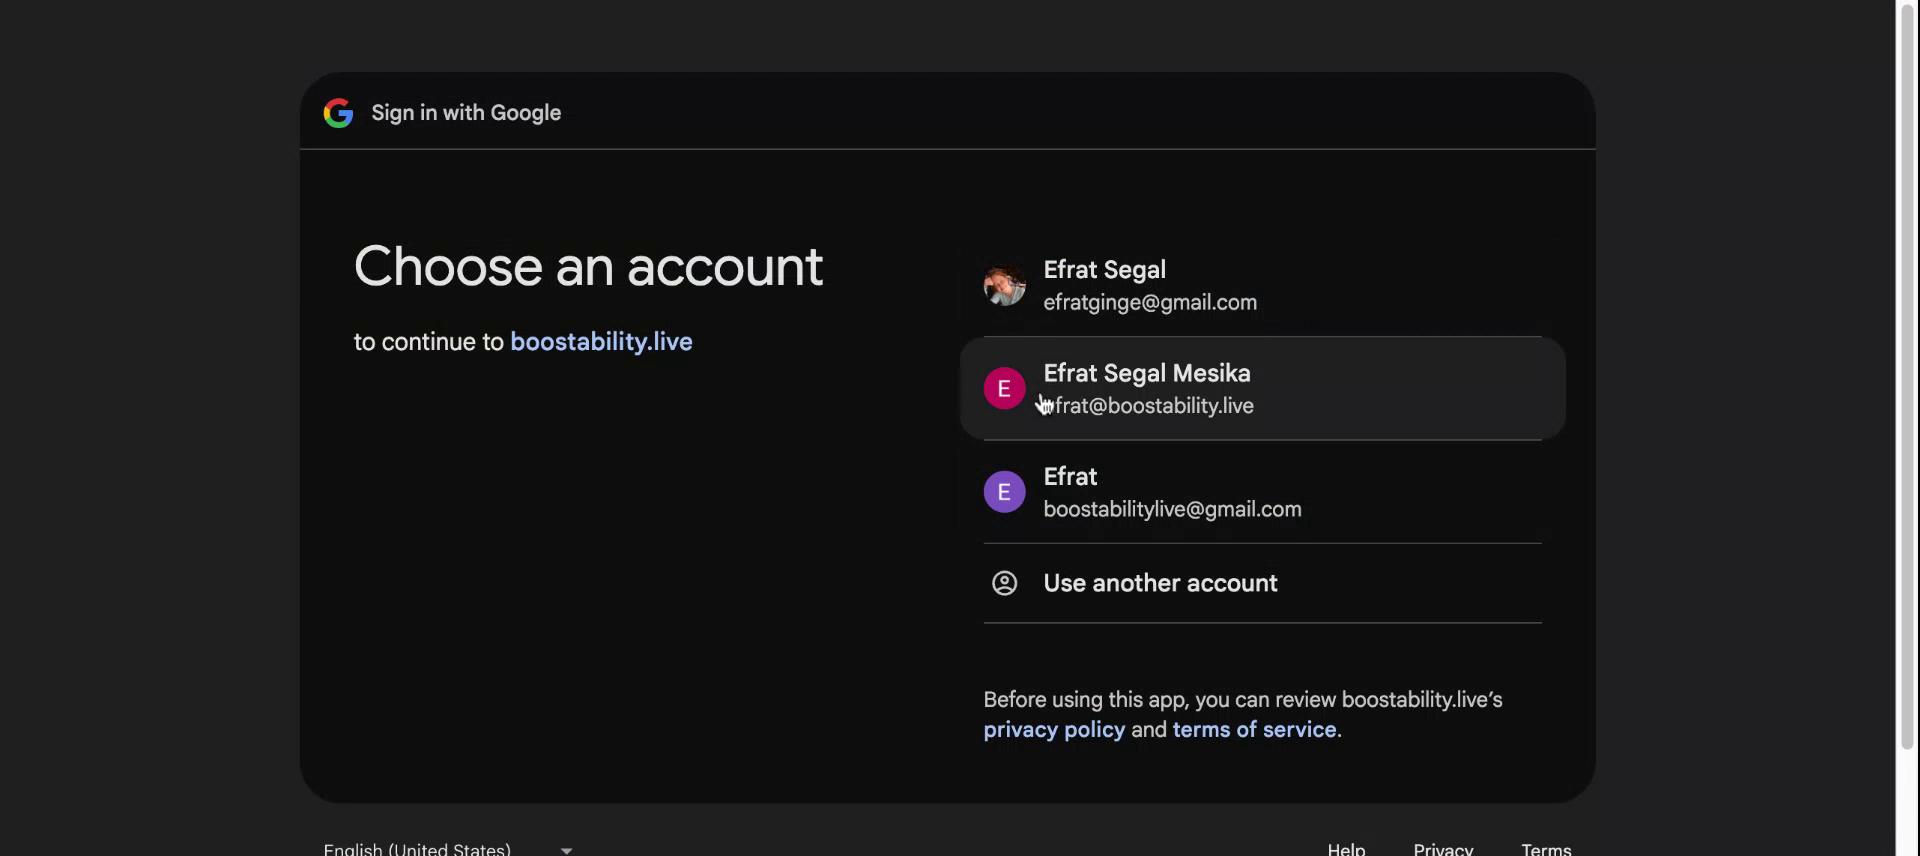Screen dimensions: 1920x856
Task: Click Efrat Segal's profile photo avatar
Action: point(1004,285)
